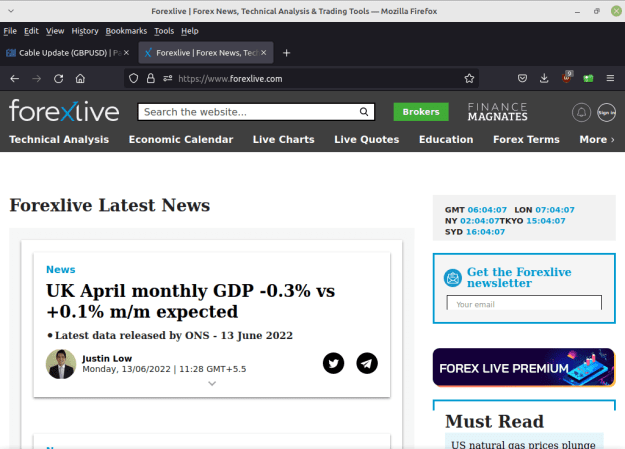Open Live Charts
The height and width of the screenshot is (449, 625).
(x=284, y=140)
